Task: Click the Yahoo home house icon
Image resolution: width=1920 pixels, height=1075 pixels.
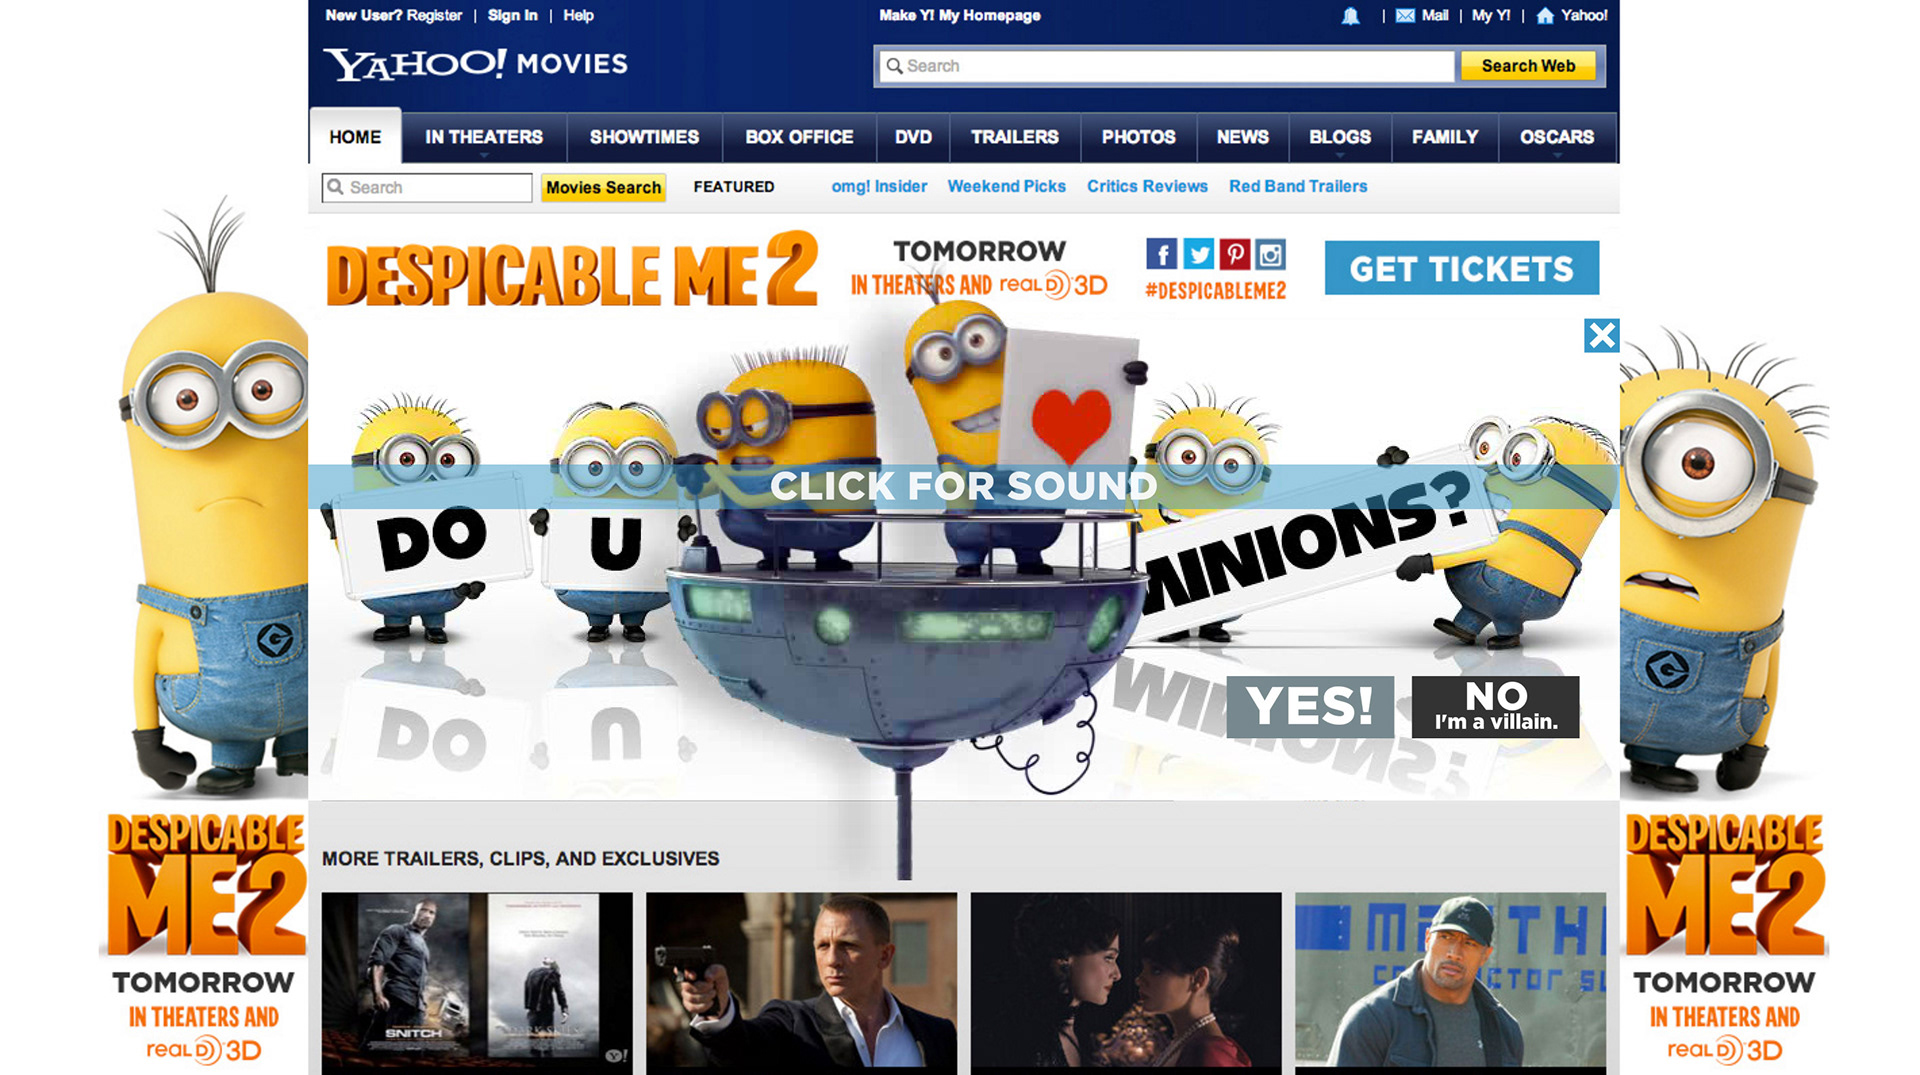Action: click(1545, 16)
